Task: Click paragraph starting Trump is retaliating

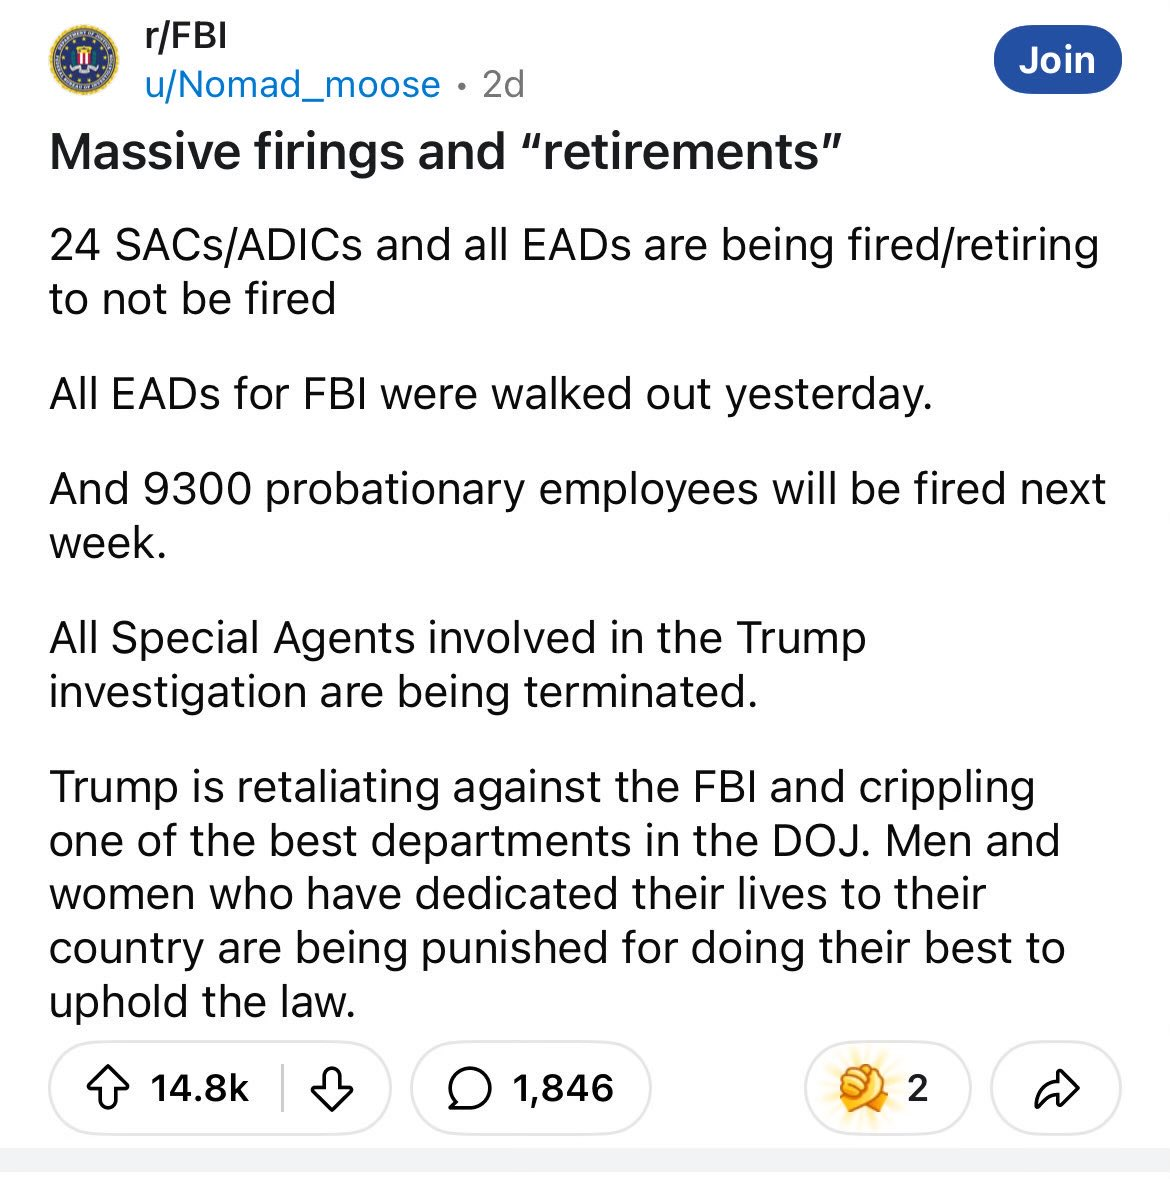Action: (557, 894)
